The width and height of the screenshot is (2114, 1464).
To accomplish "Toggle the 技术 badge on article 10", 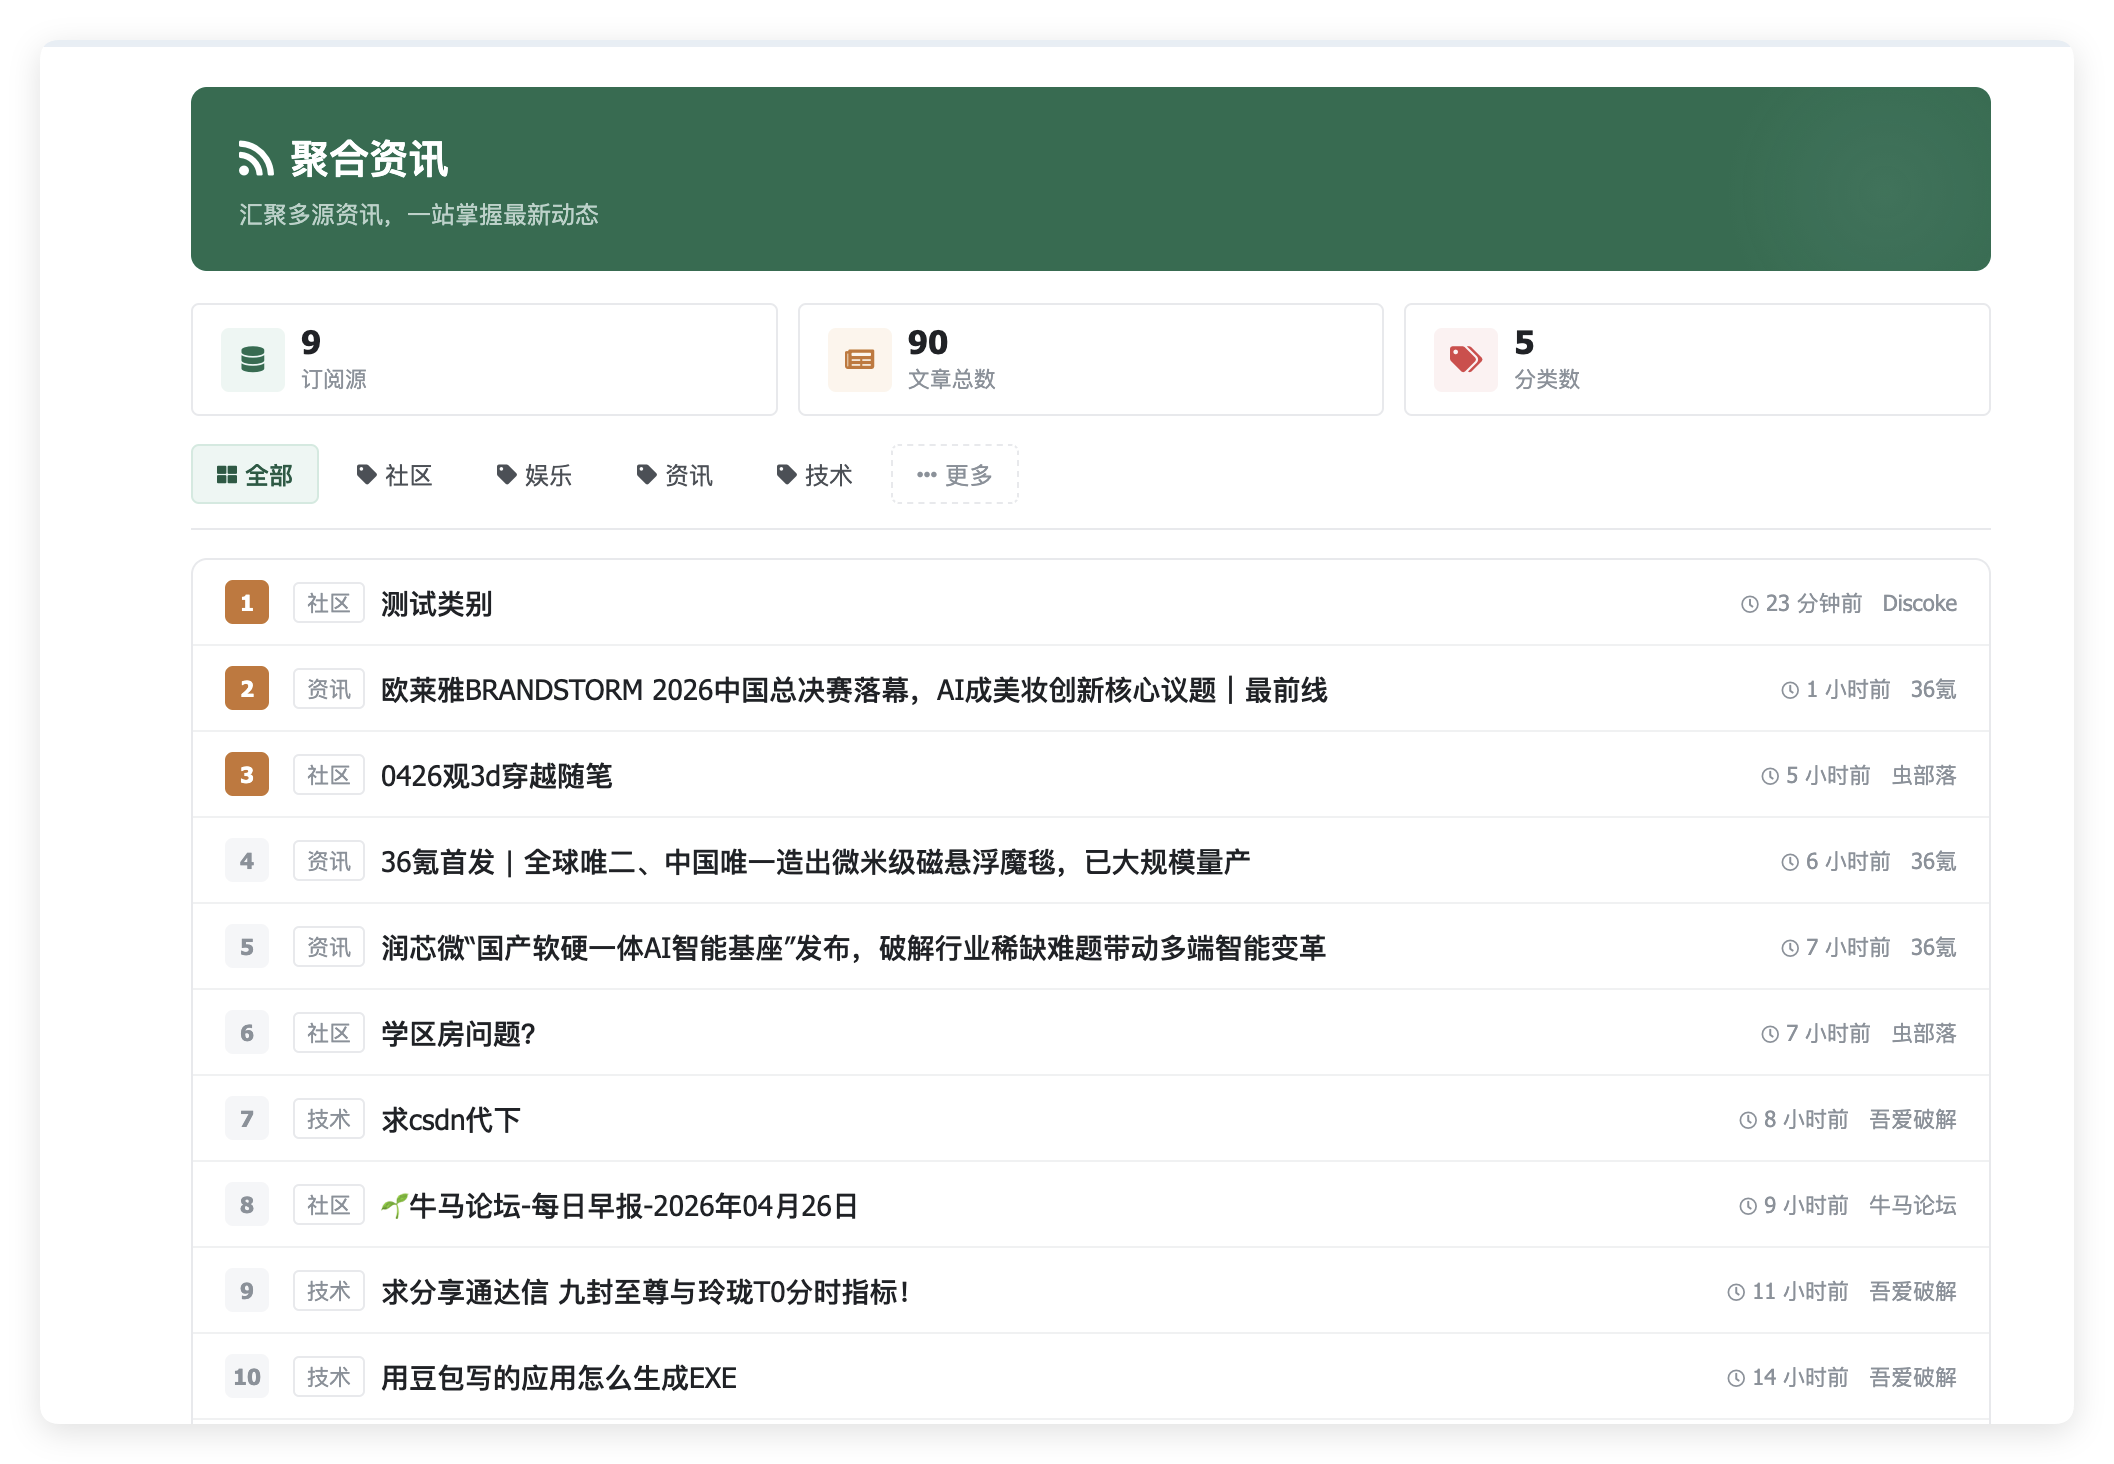I will pos(328,1376).
